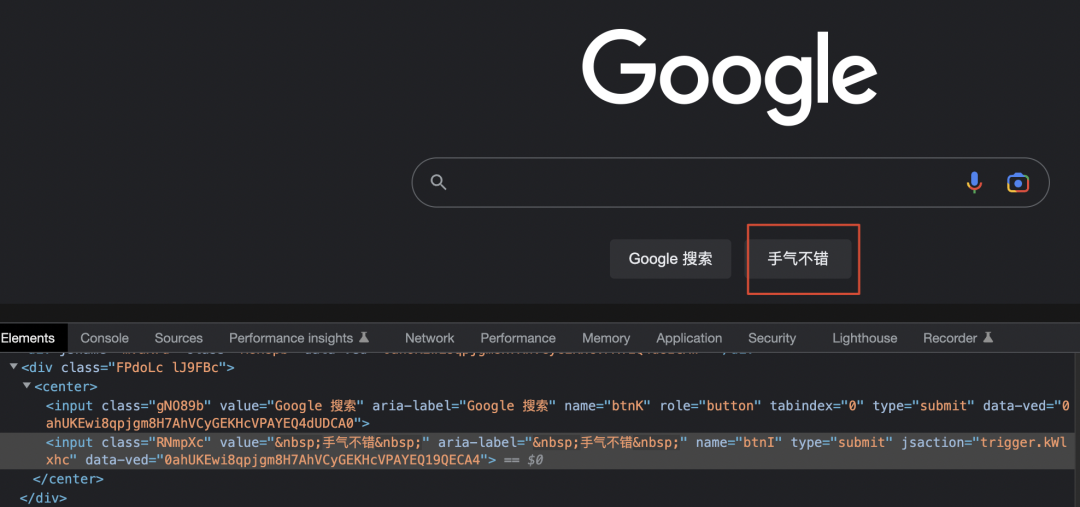Open the Console tab
The width and height of the screenshot is (1080, 507).
105,338
